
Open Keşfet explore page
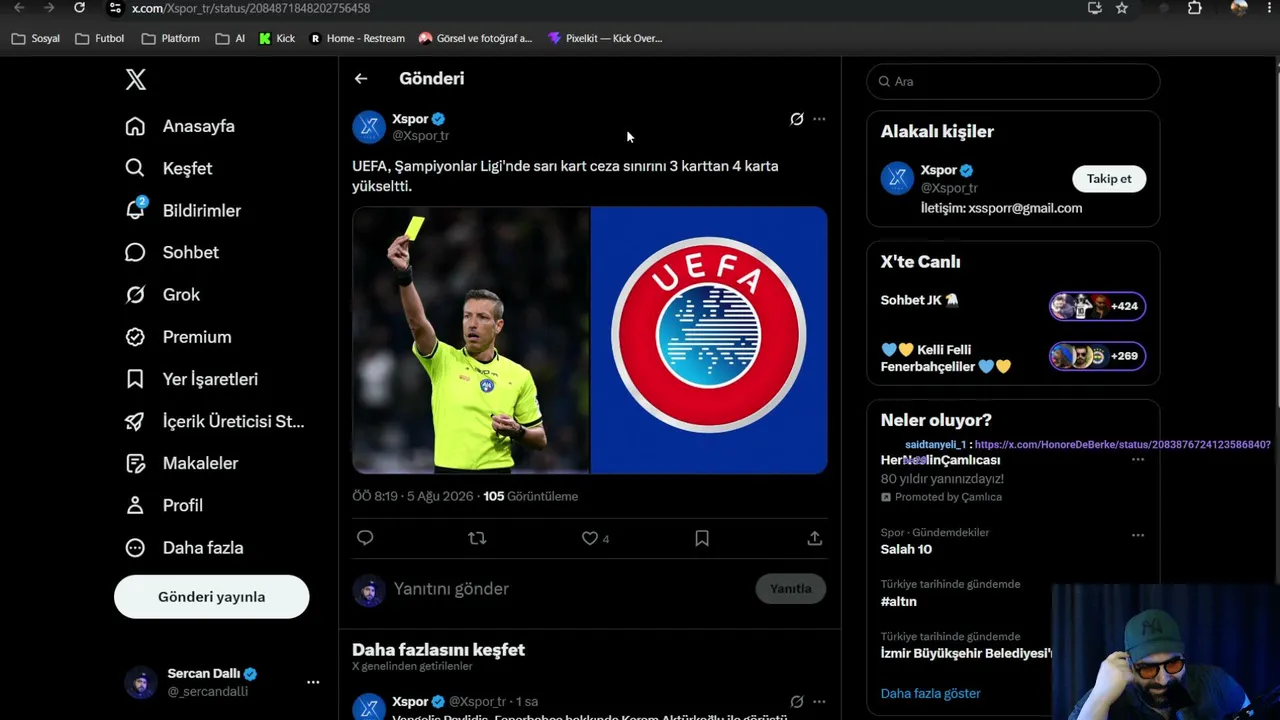pos(169,168)
